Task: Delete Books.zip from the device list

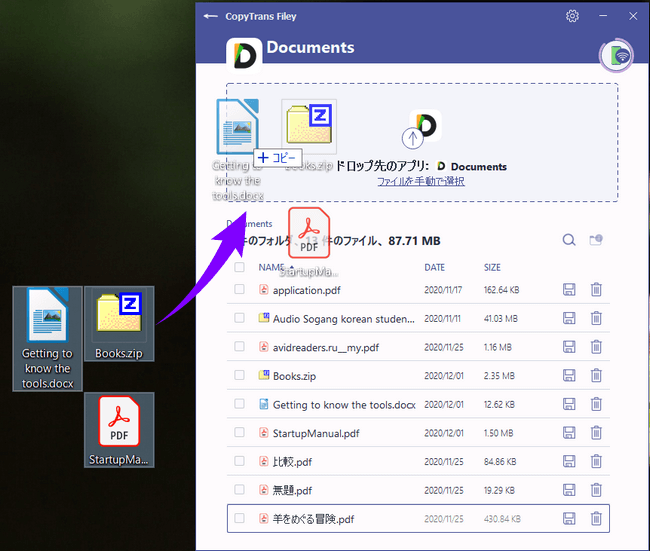Action: click(596, 375)
